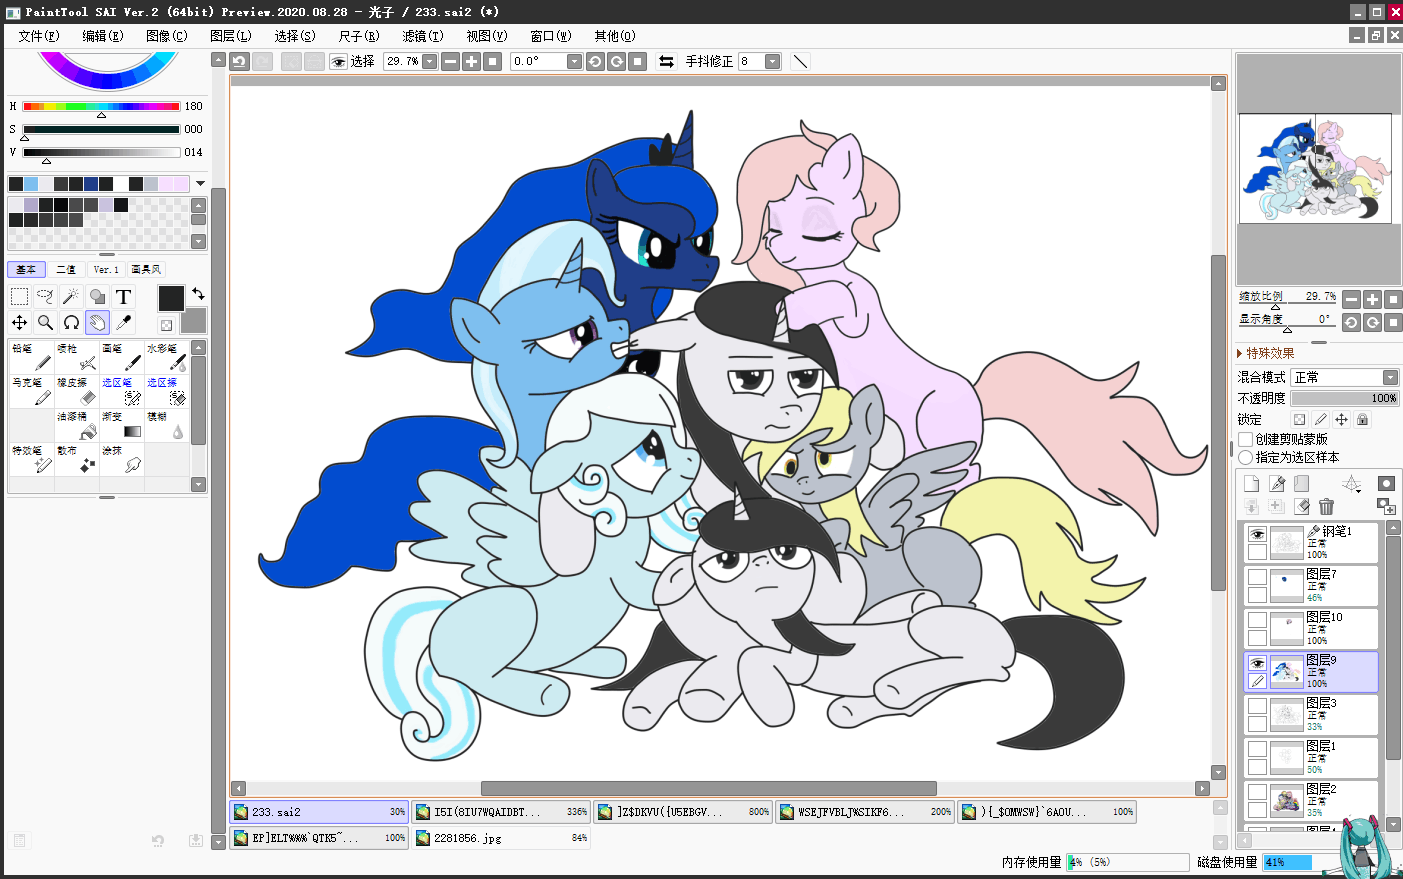Switch to the 2281856.jpg document
The image size is (1403, 879).
point(500,838)
